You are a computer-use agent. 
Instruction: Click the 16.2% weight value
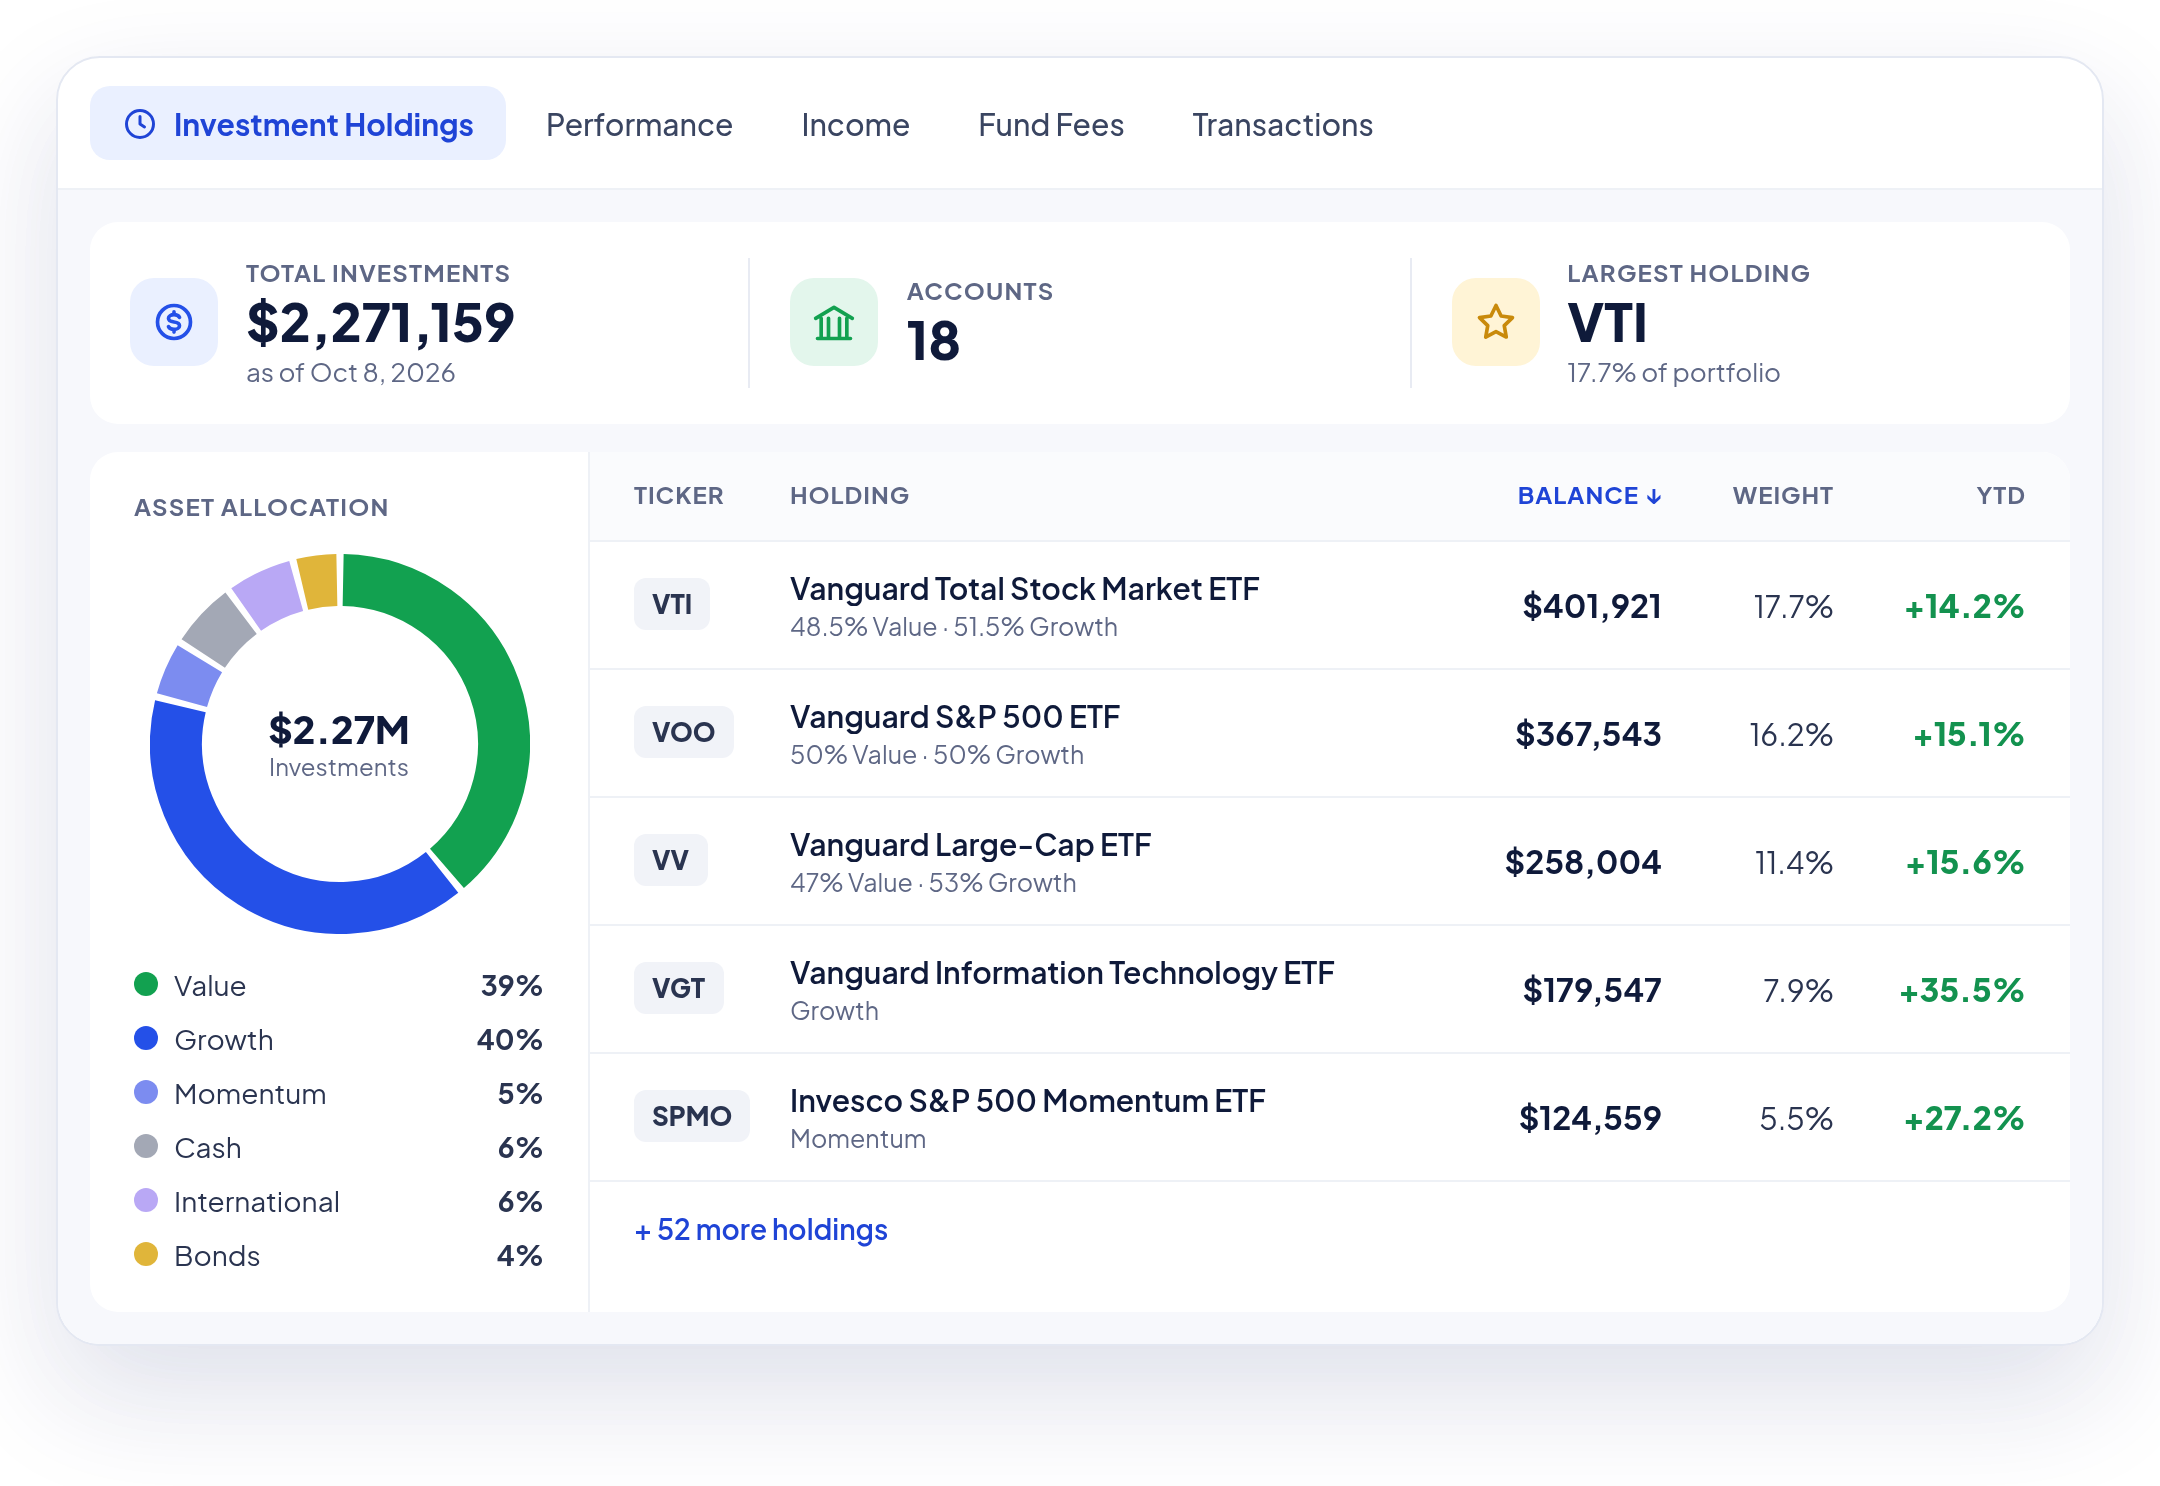(x=1790, y=734)
